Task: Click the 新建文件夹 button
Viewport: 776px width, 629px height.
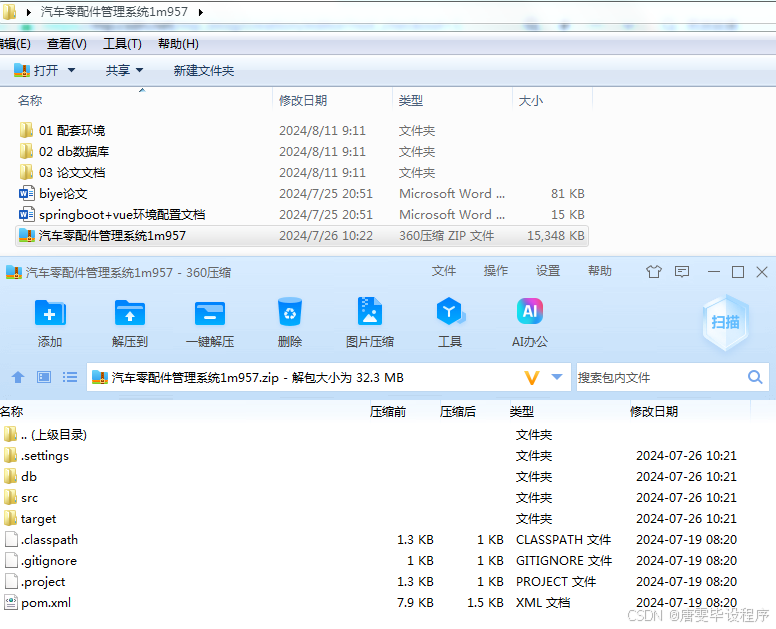Action: pos(203,71)
